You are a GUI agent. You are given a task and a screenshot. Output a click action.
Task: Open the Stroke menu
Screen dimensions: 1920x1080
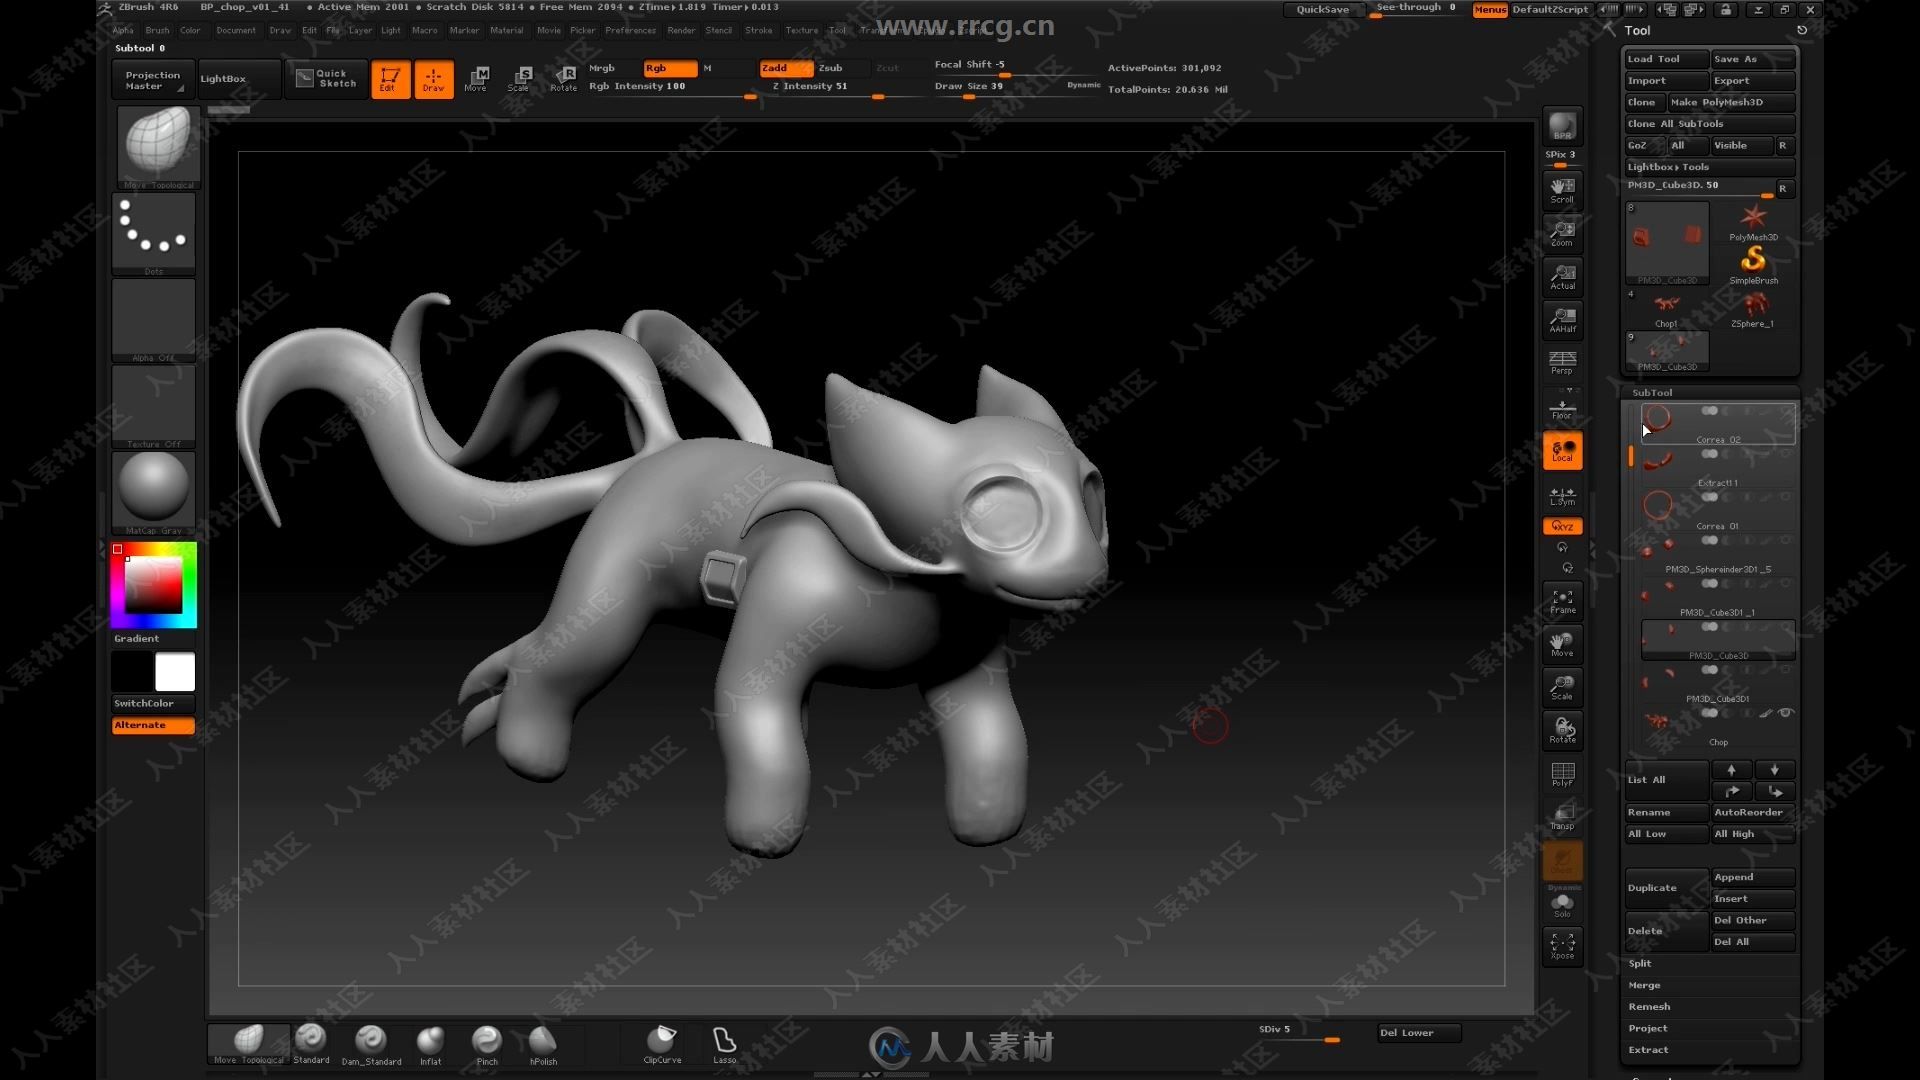(x=758, y=30)
